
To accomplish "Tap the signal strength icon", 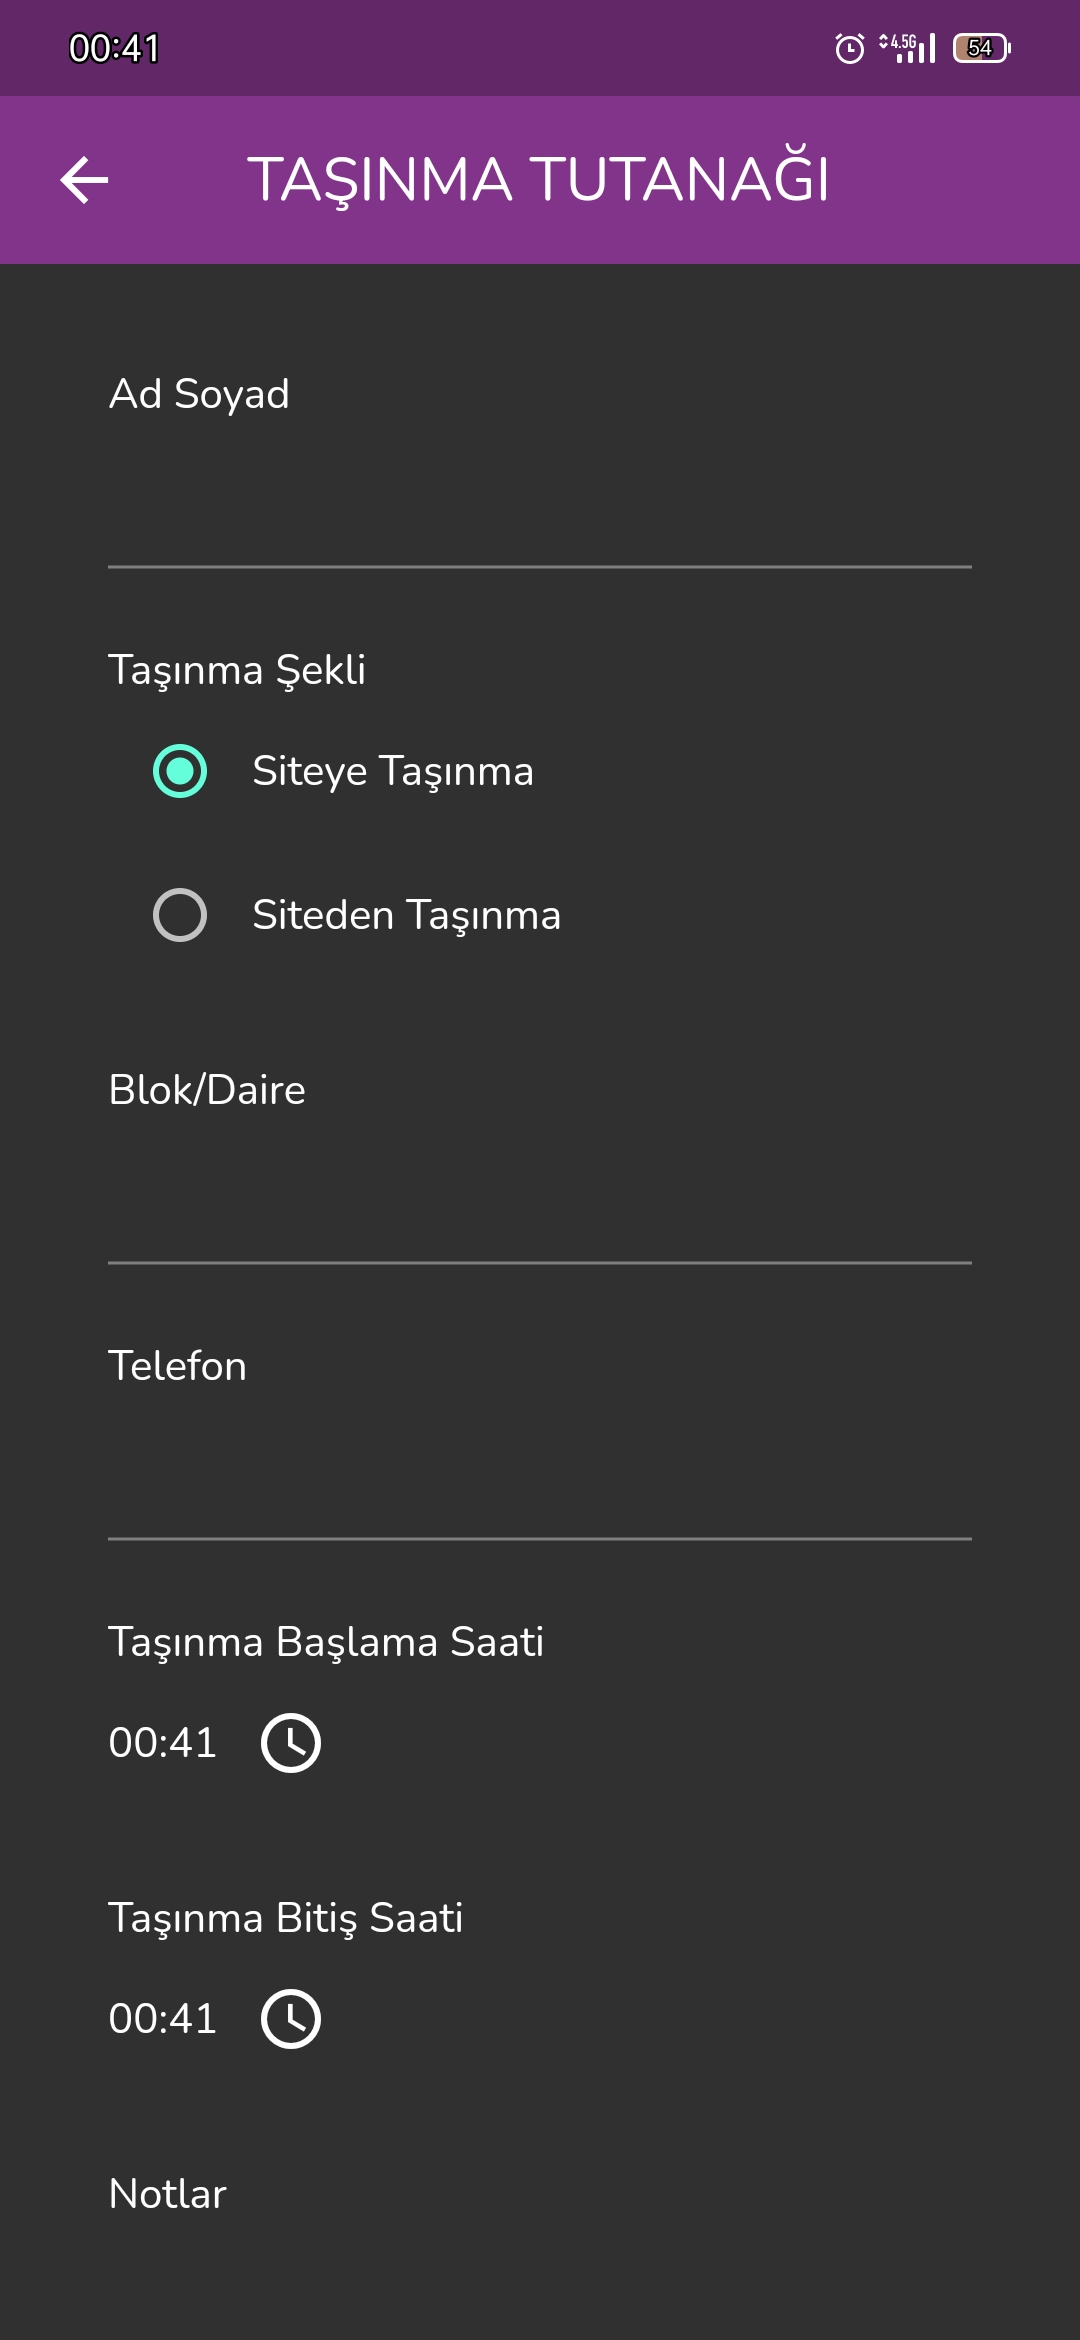I will [908, 48].
